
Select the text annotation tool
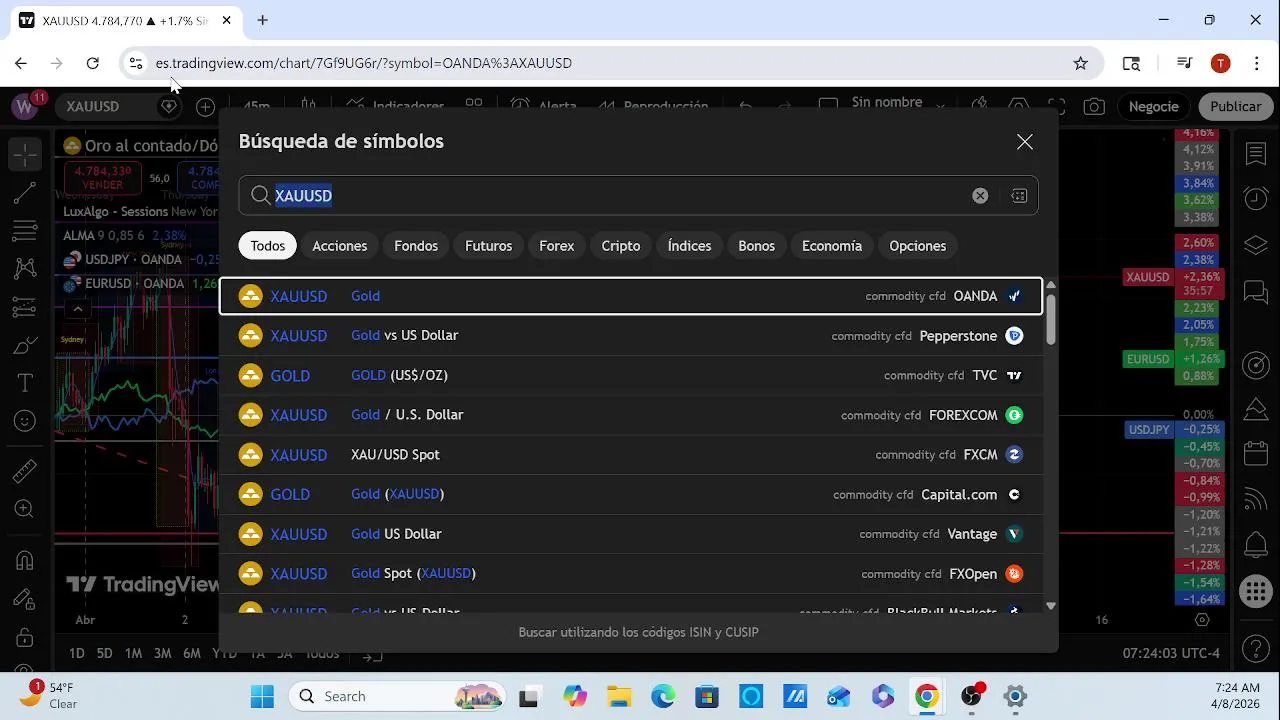25,384
